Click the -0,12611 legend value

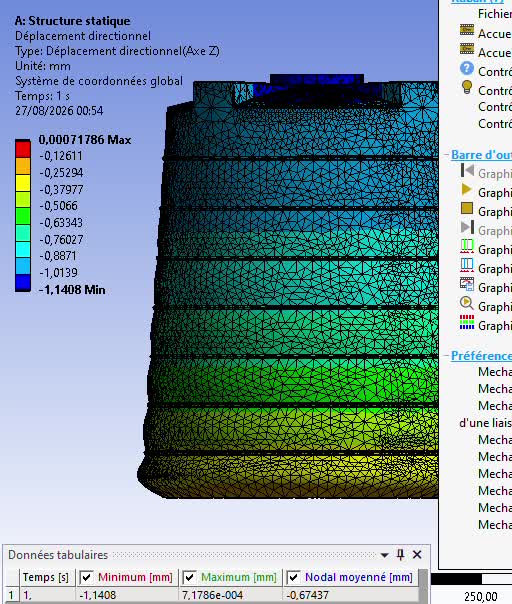coord(61,156)
